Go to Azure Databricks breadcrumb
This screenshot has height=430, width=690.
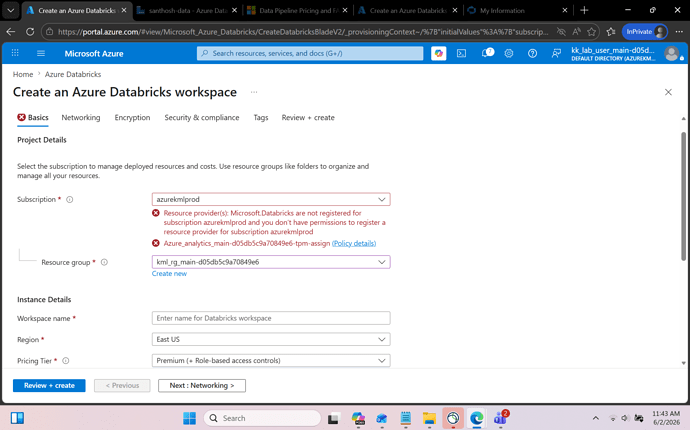(73, 74)
